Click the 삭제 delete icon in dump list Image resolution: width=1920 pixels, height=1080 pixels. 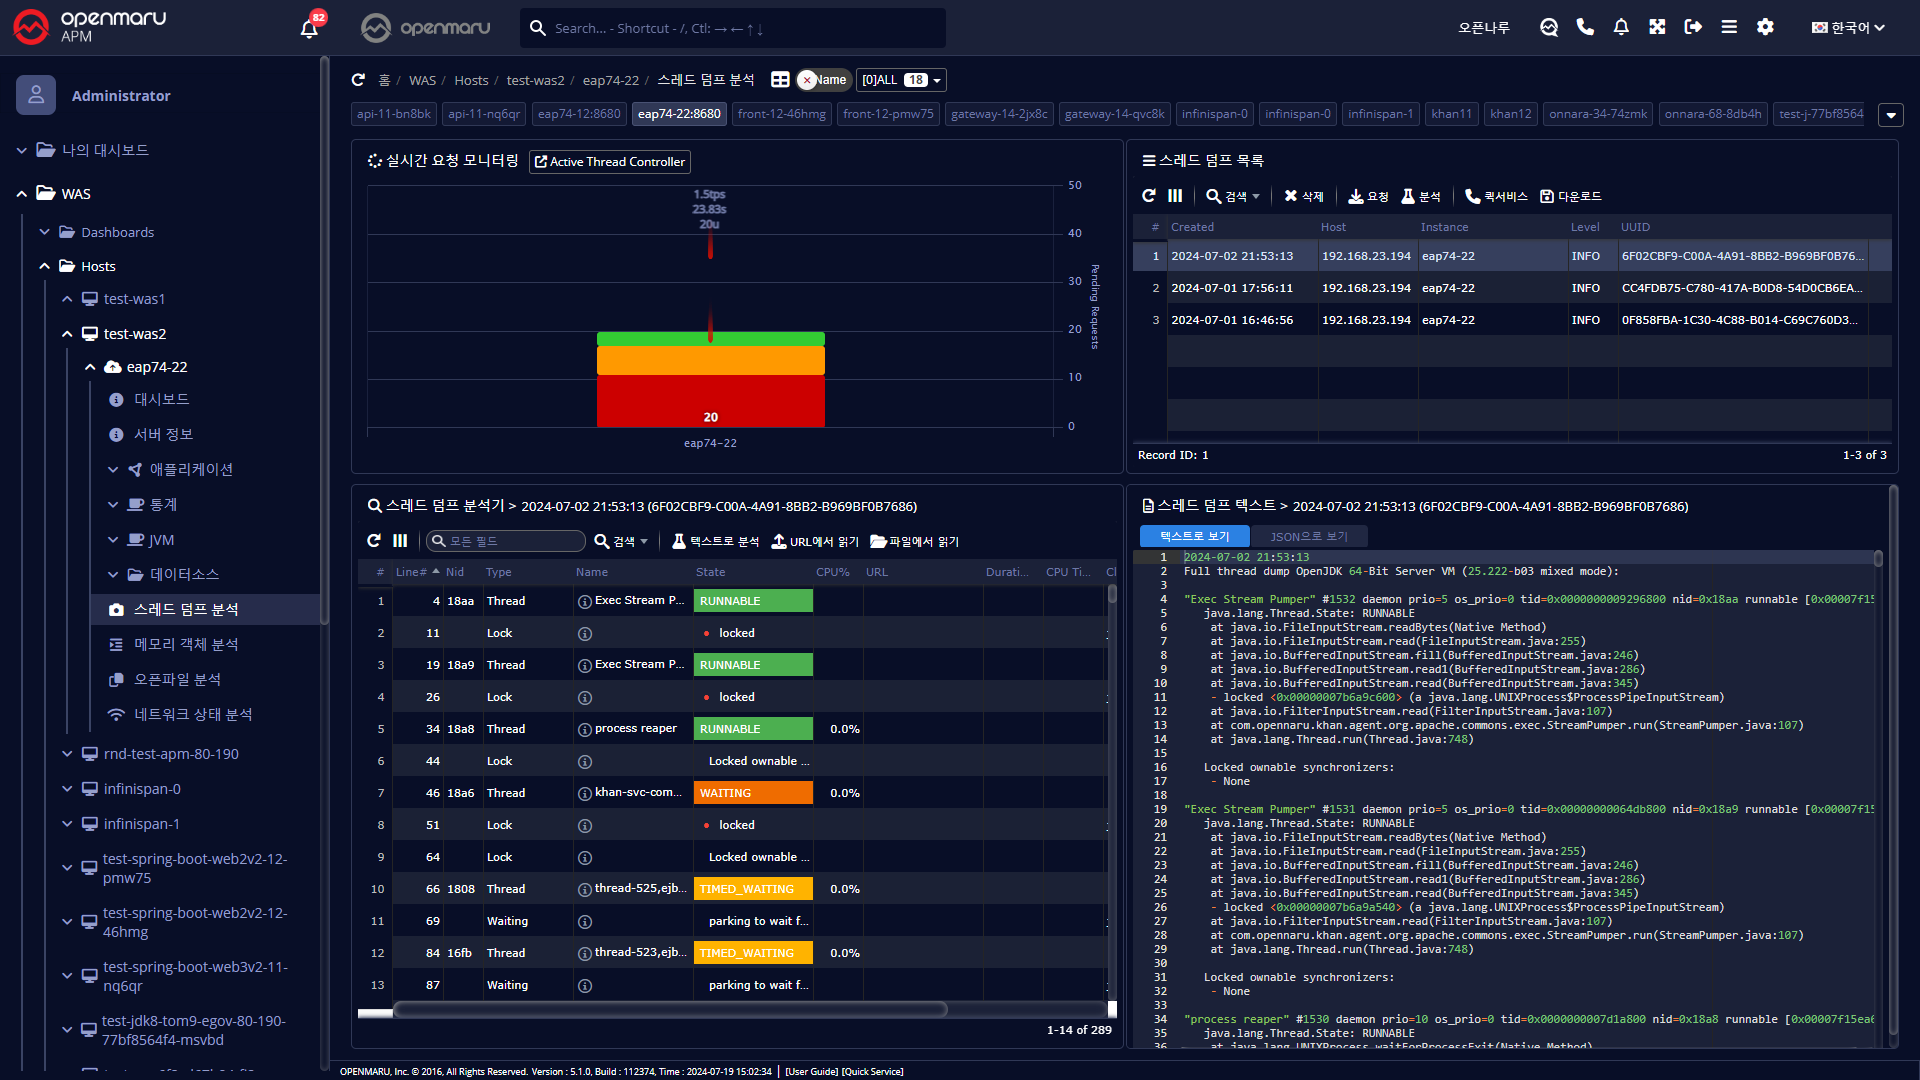click(1303, 196)
